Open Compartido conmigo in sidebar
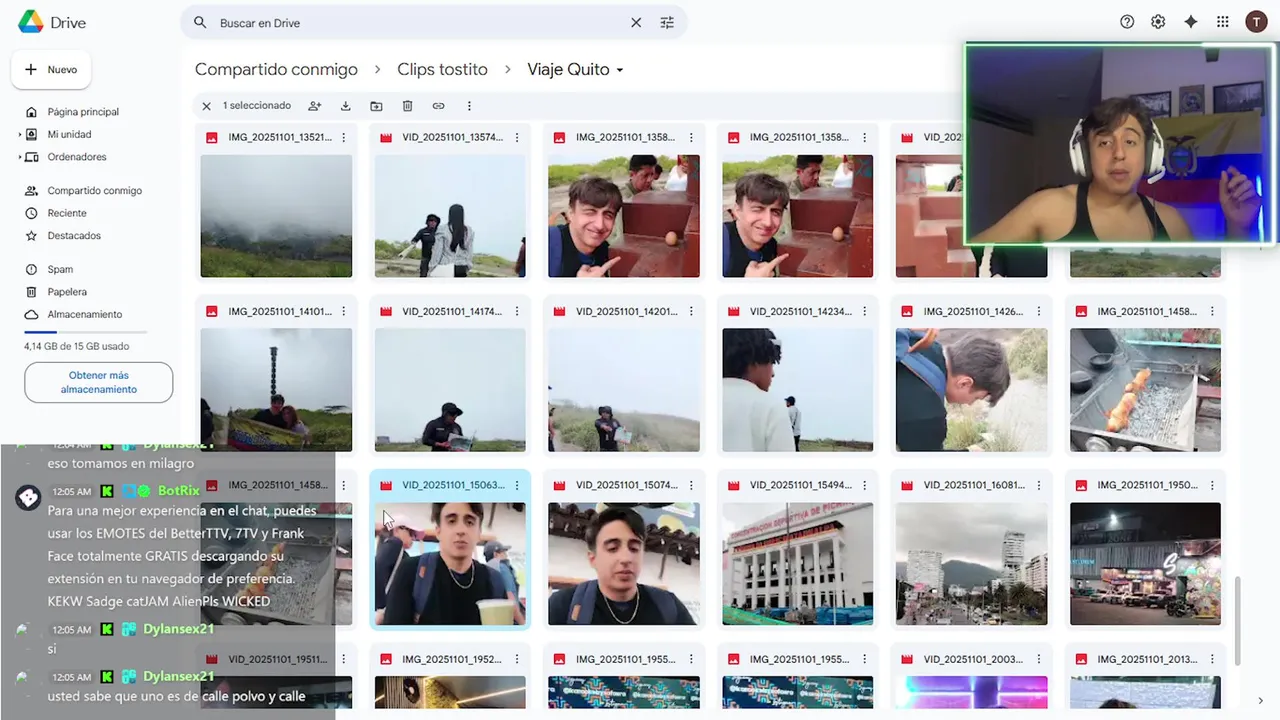This screenshot has height=720, width=1280. pos(95,191)
